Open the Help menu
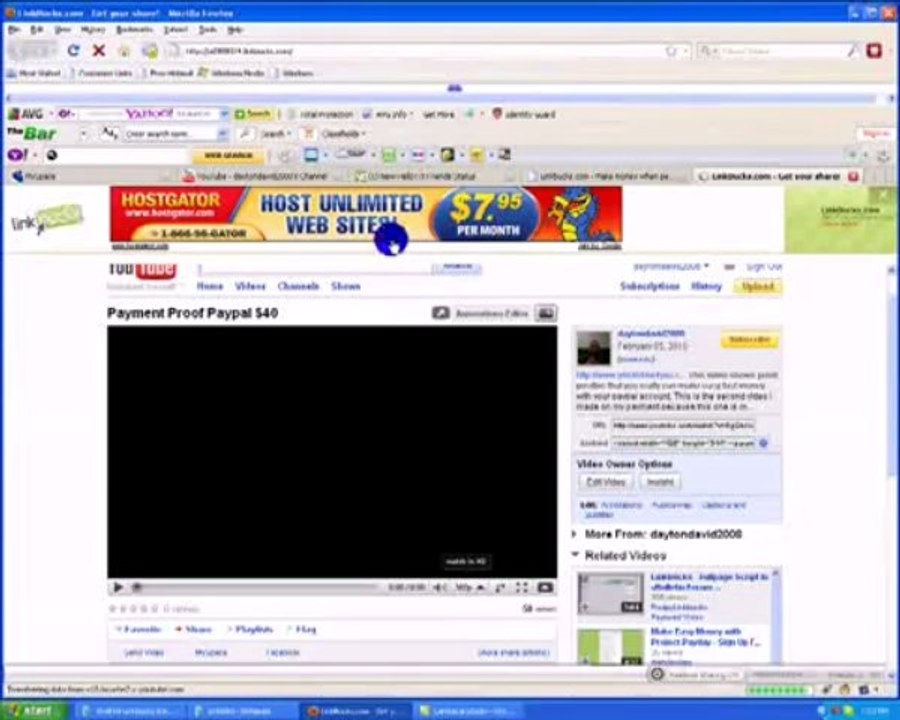This screenshot has width=900, height=720. [235, 29]
